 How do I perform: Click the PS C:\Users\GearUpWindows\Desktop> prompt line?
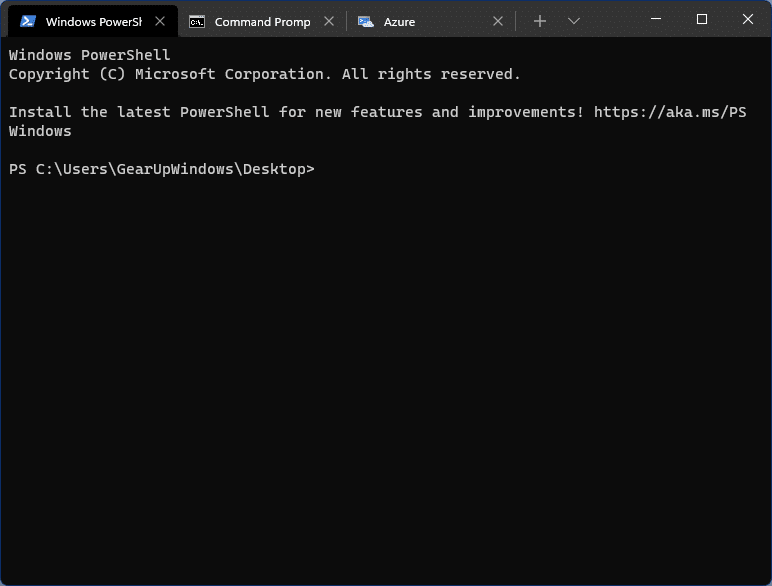tap(162, 169)
